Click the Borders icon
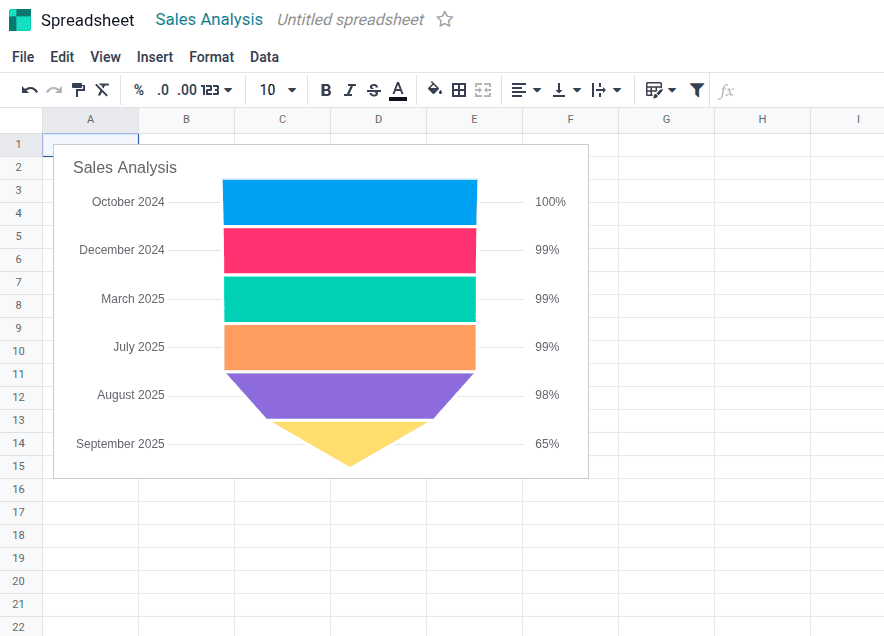 click(459, 90)
